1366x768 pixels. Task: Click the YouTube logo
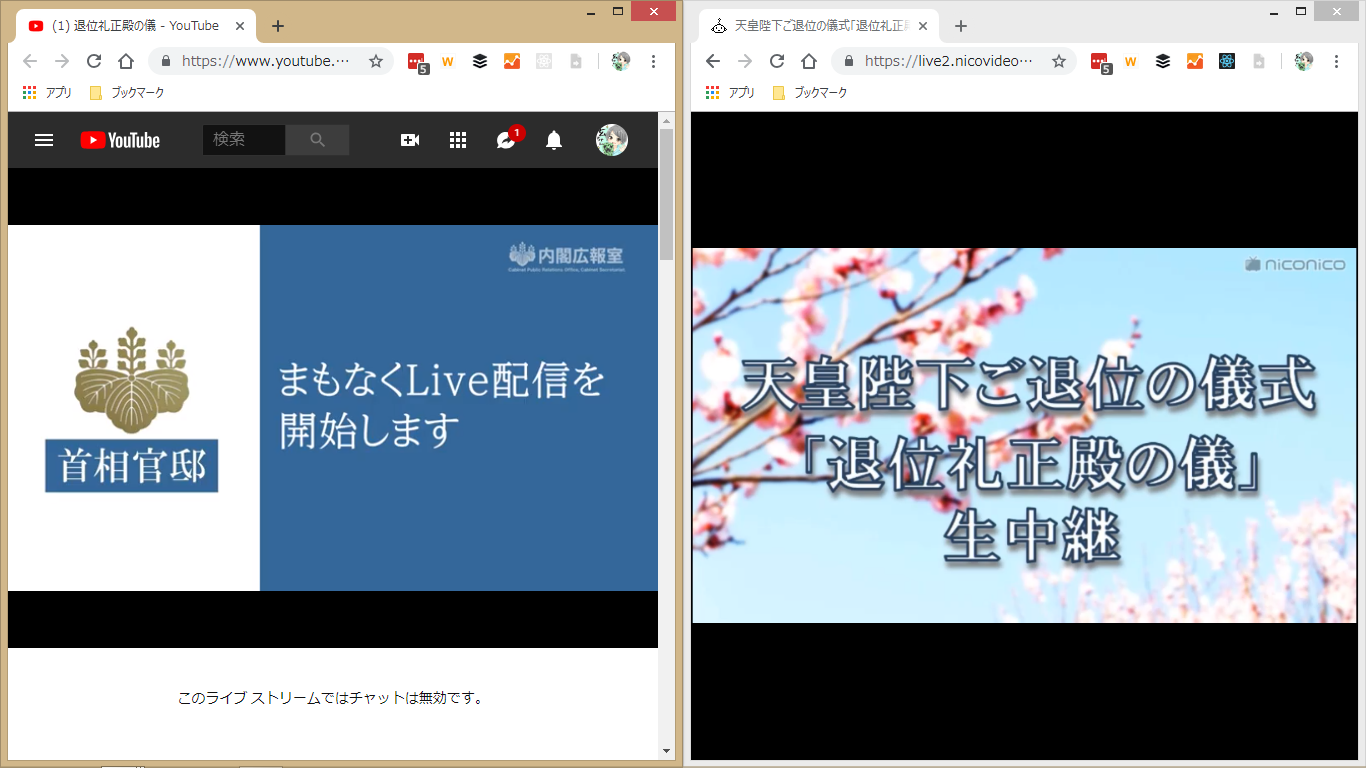(120, 140)
